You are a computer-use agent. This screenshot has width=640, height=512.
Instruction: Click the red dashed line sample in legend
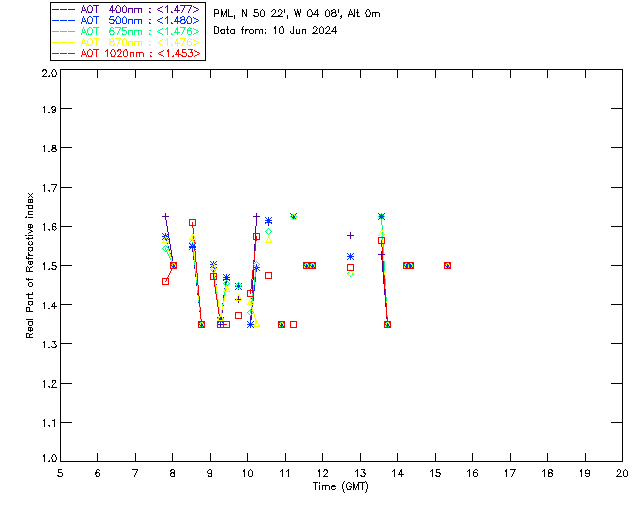[64, 53]
